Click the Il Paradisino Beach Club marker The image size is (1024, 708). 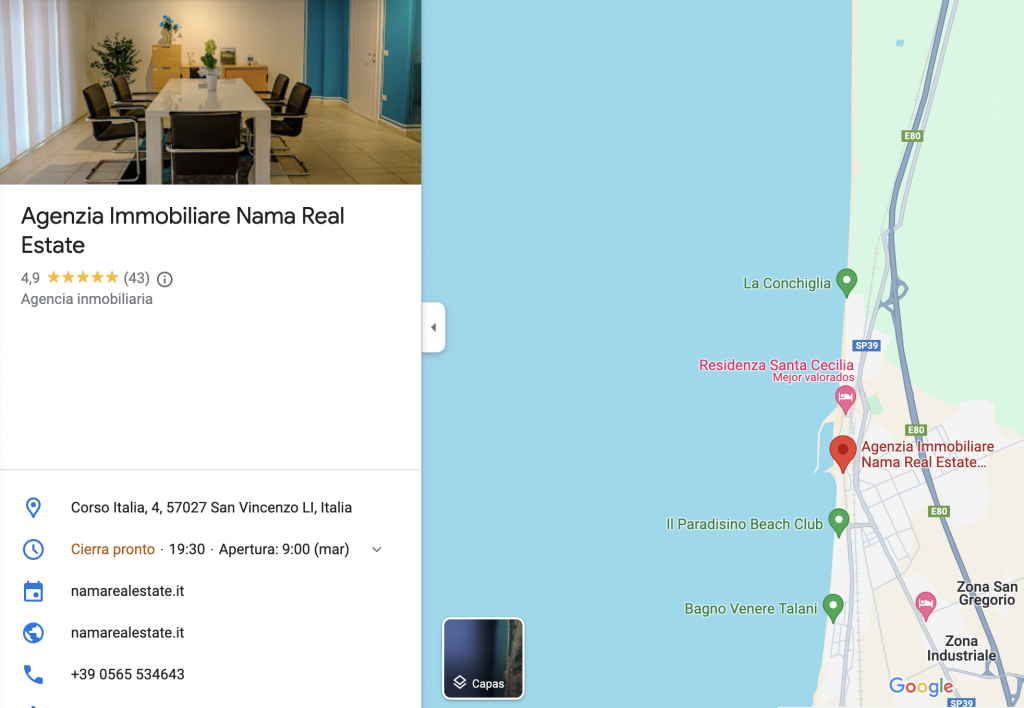coord(839,523)
